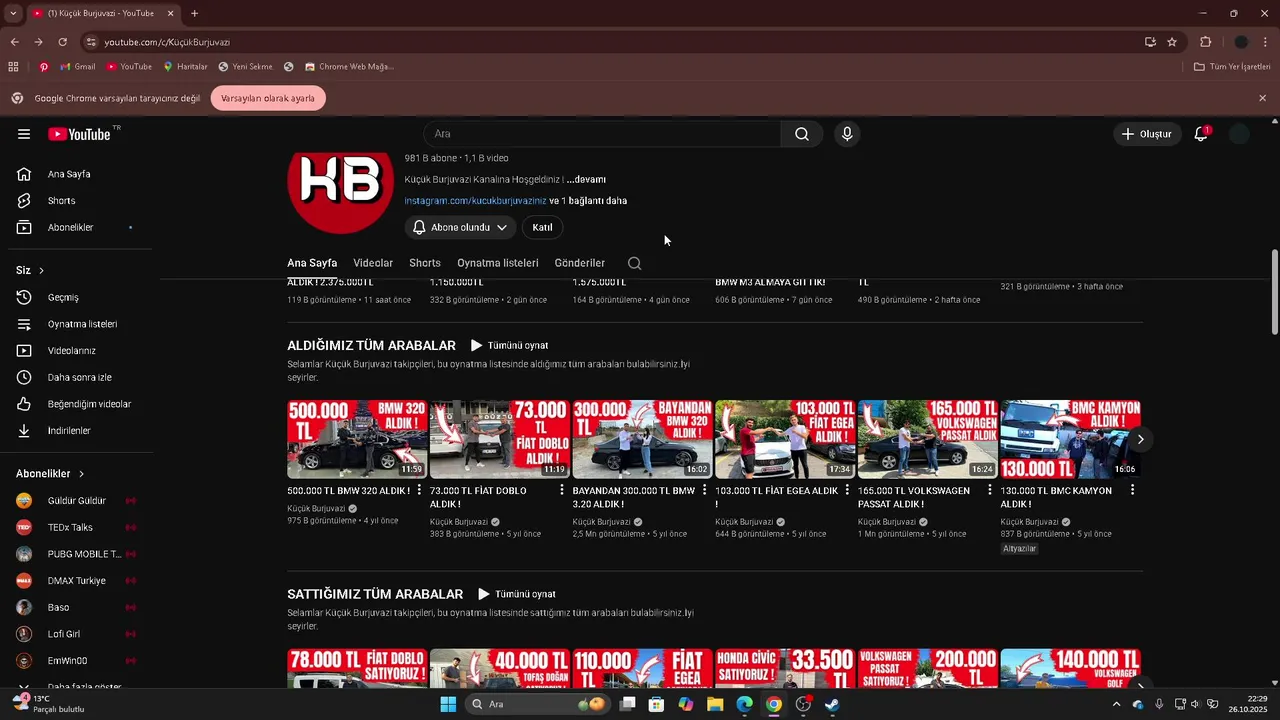
Task: Open Microsoft Edge from the taskbar
Action: pyautogui.click(x=744, y=704)
